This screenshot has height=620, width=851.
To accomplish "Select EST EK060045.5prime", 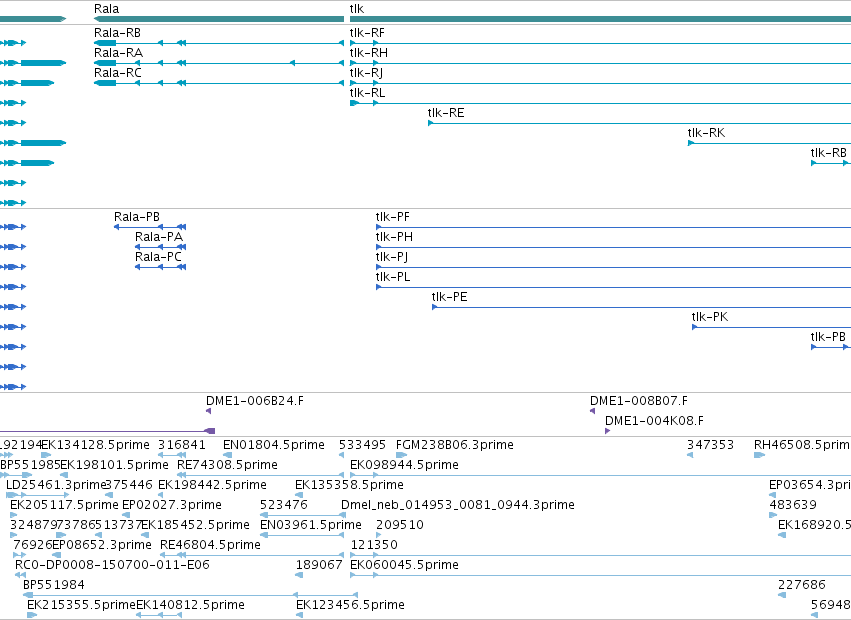I will coord(404,565).
